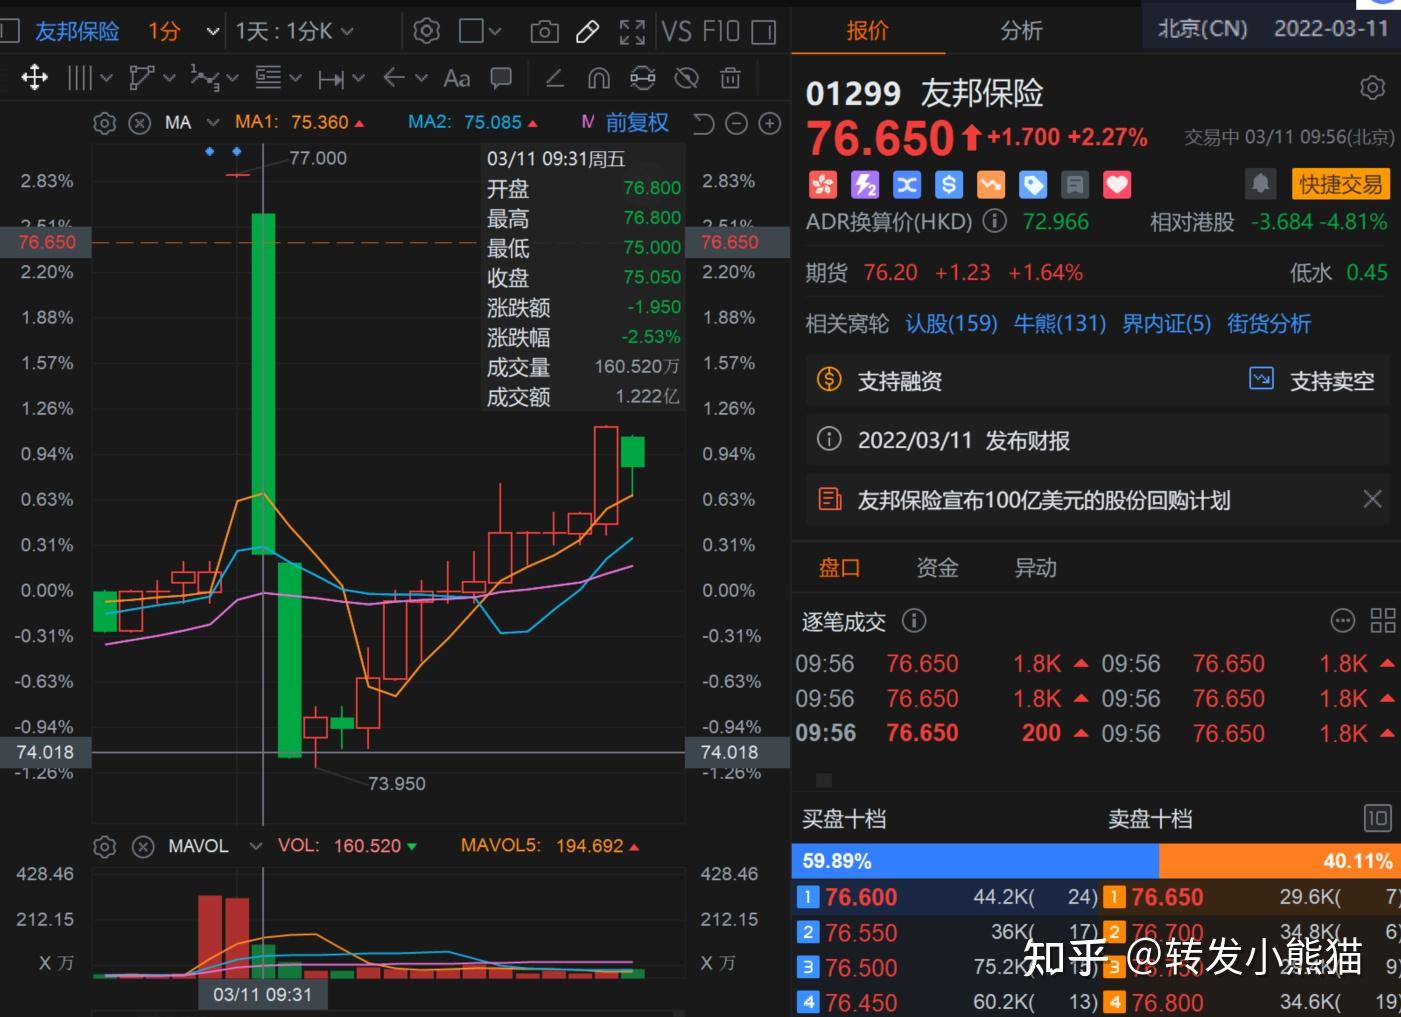Toggle ten-level order book depth icon
Viewport: 1401px width, 1017px height.
[1377, 819]
